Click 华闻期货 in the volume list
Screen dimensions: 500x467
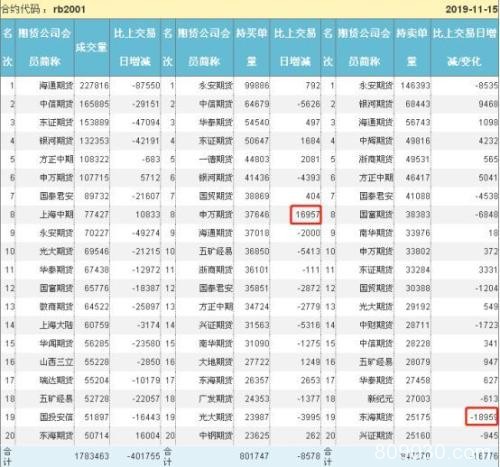[x=56, y=343]
